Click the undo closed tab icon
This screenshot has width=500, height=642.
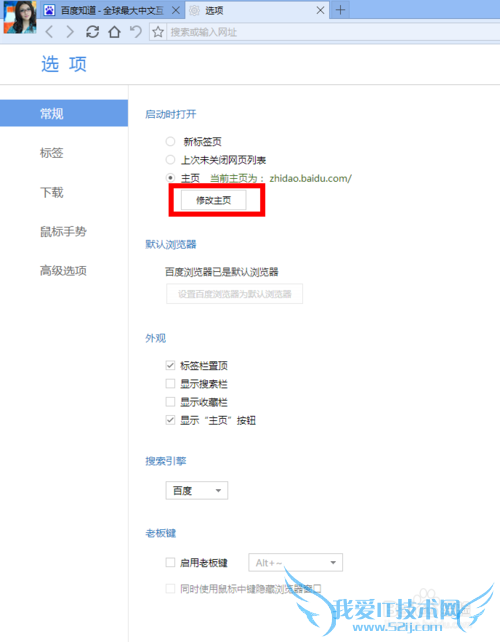(x=136, y=32)
